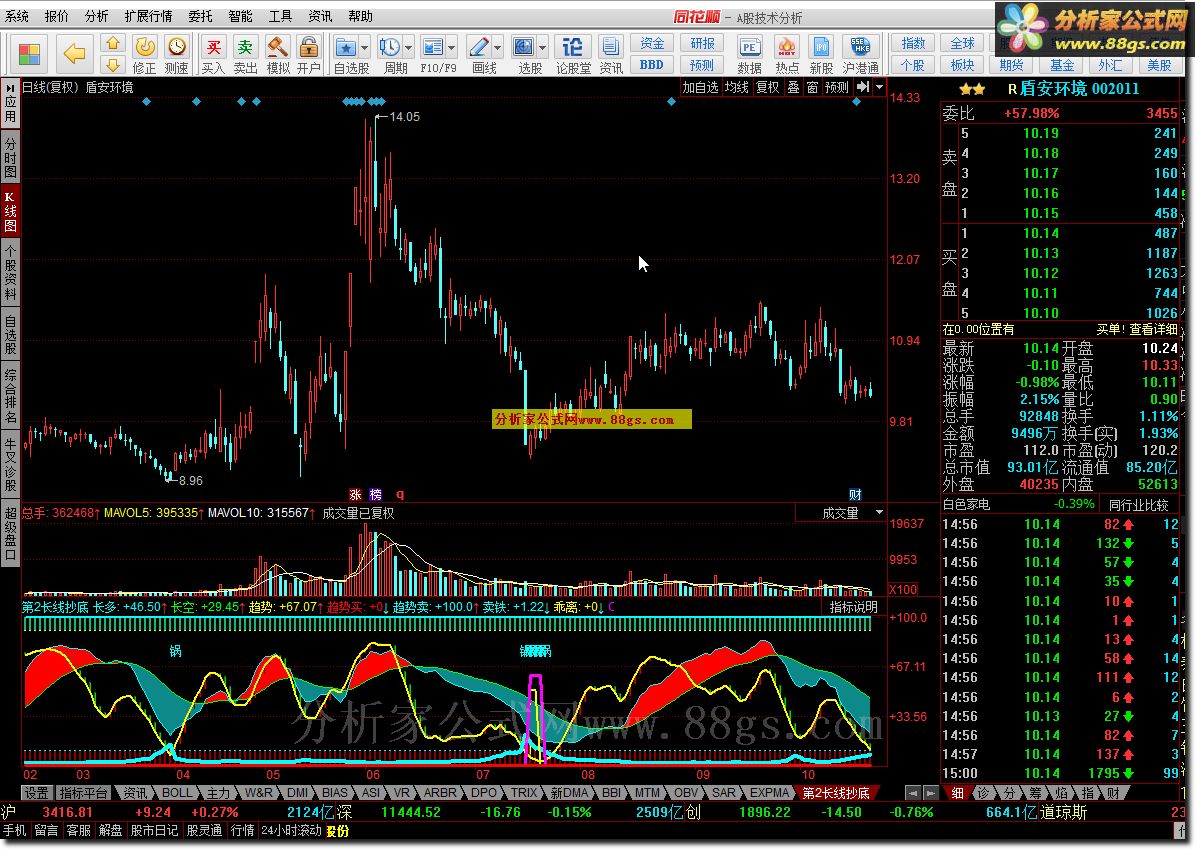
Task: Open the 扩展行情 menu
Action: (148, 16)
